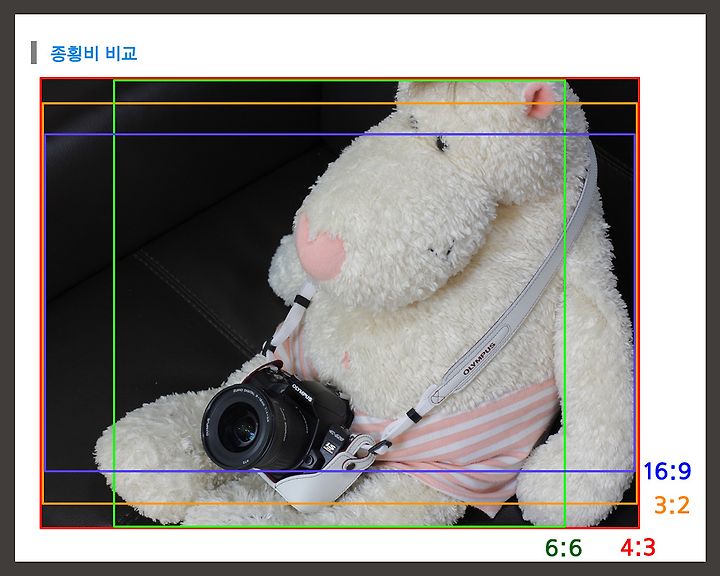Click the red '4:3' ratio label
Viewport: 720px width, 576px height.
pos(638,547)
